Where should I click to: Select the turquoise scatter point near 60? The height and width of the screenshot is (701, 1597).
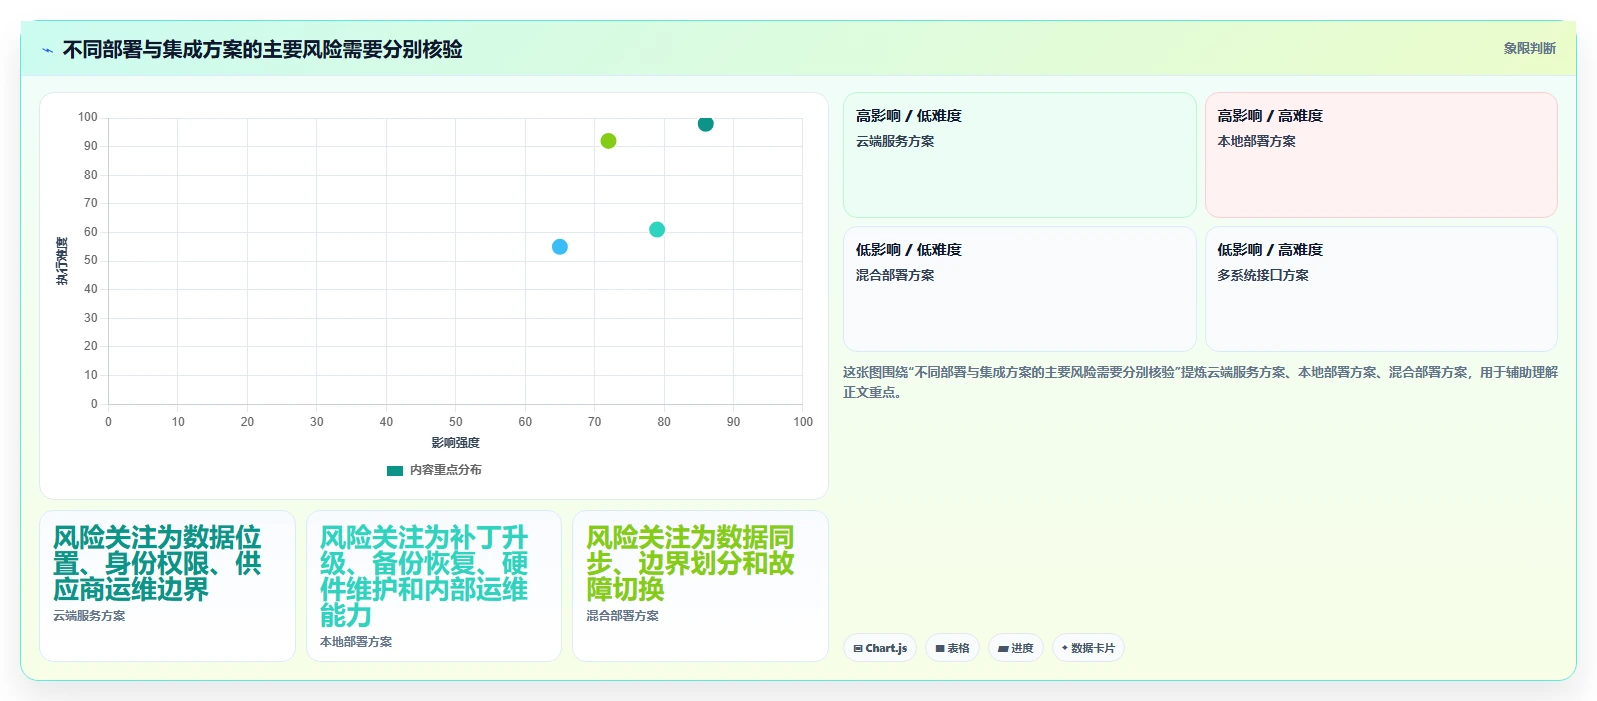click(x=657, y=230)
